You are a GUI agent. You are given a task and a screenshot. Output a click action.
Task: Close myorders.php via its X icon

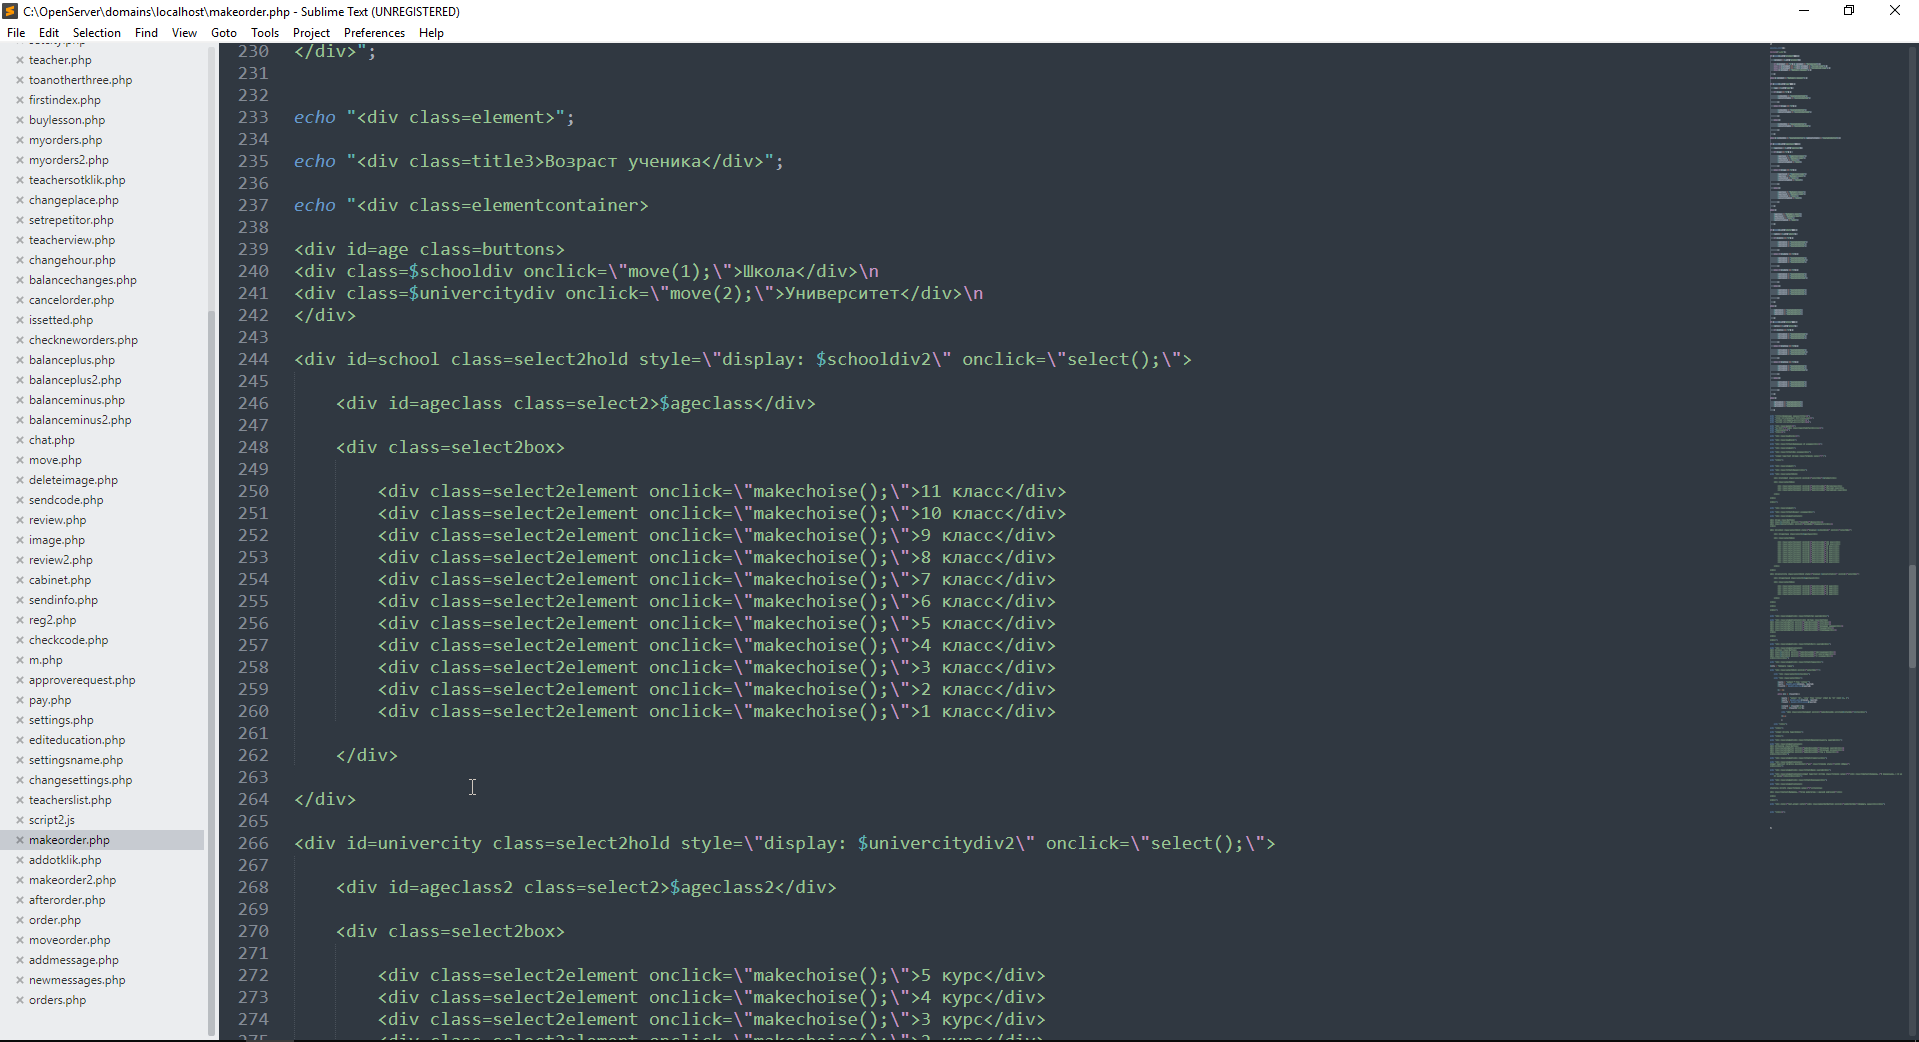(x=20, y=140)
